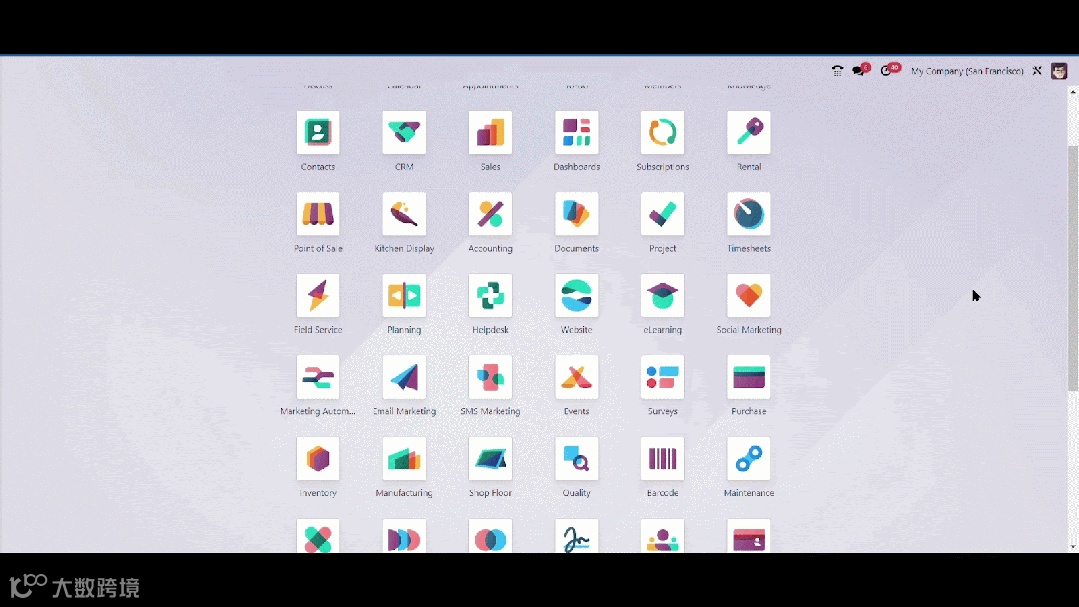Launch the SMS Marketing app

(x=490, y=377)
